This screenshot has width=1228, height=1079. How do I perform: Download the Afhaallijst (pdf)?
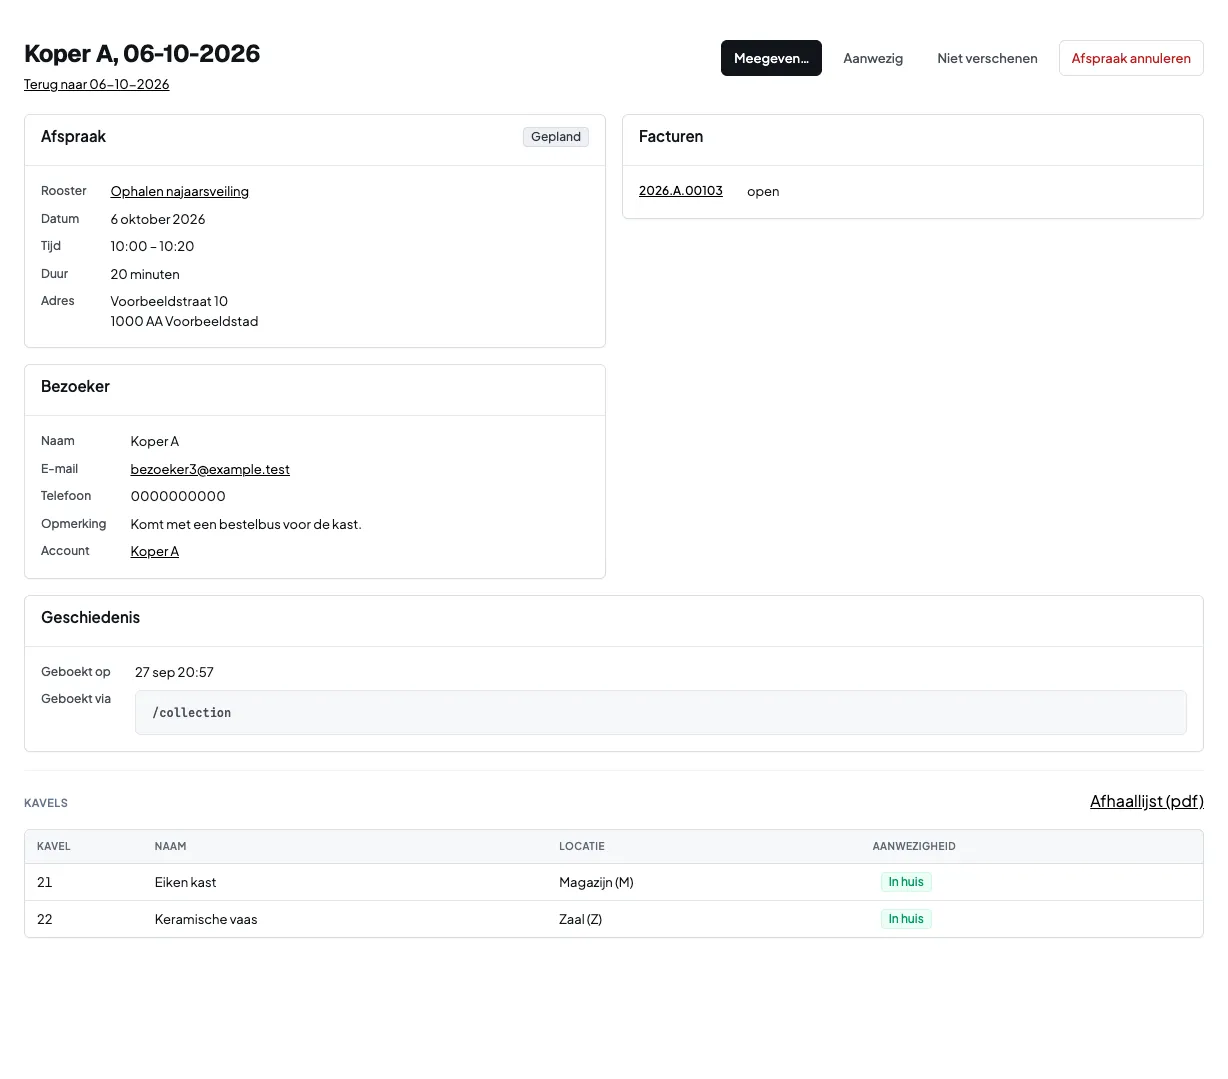[1147, 801]
